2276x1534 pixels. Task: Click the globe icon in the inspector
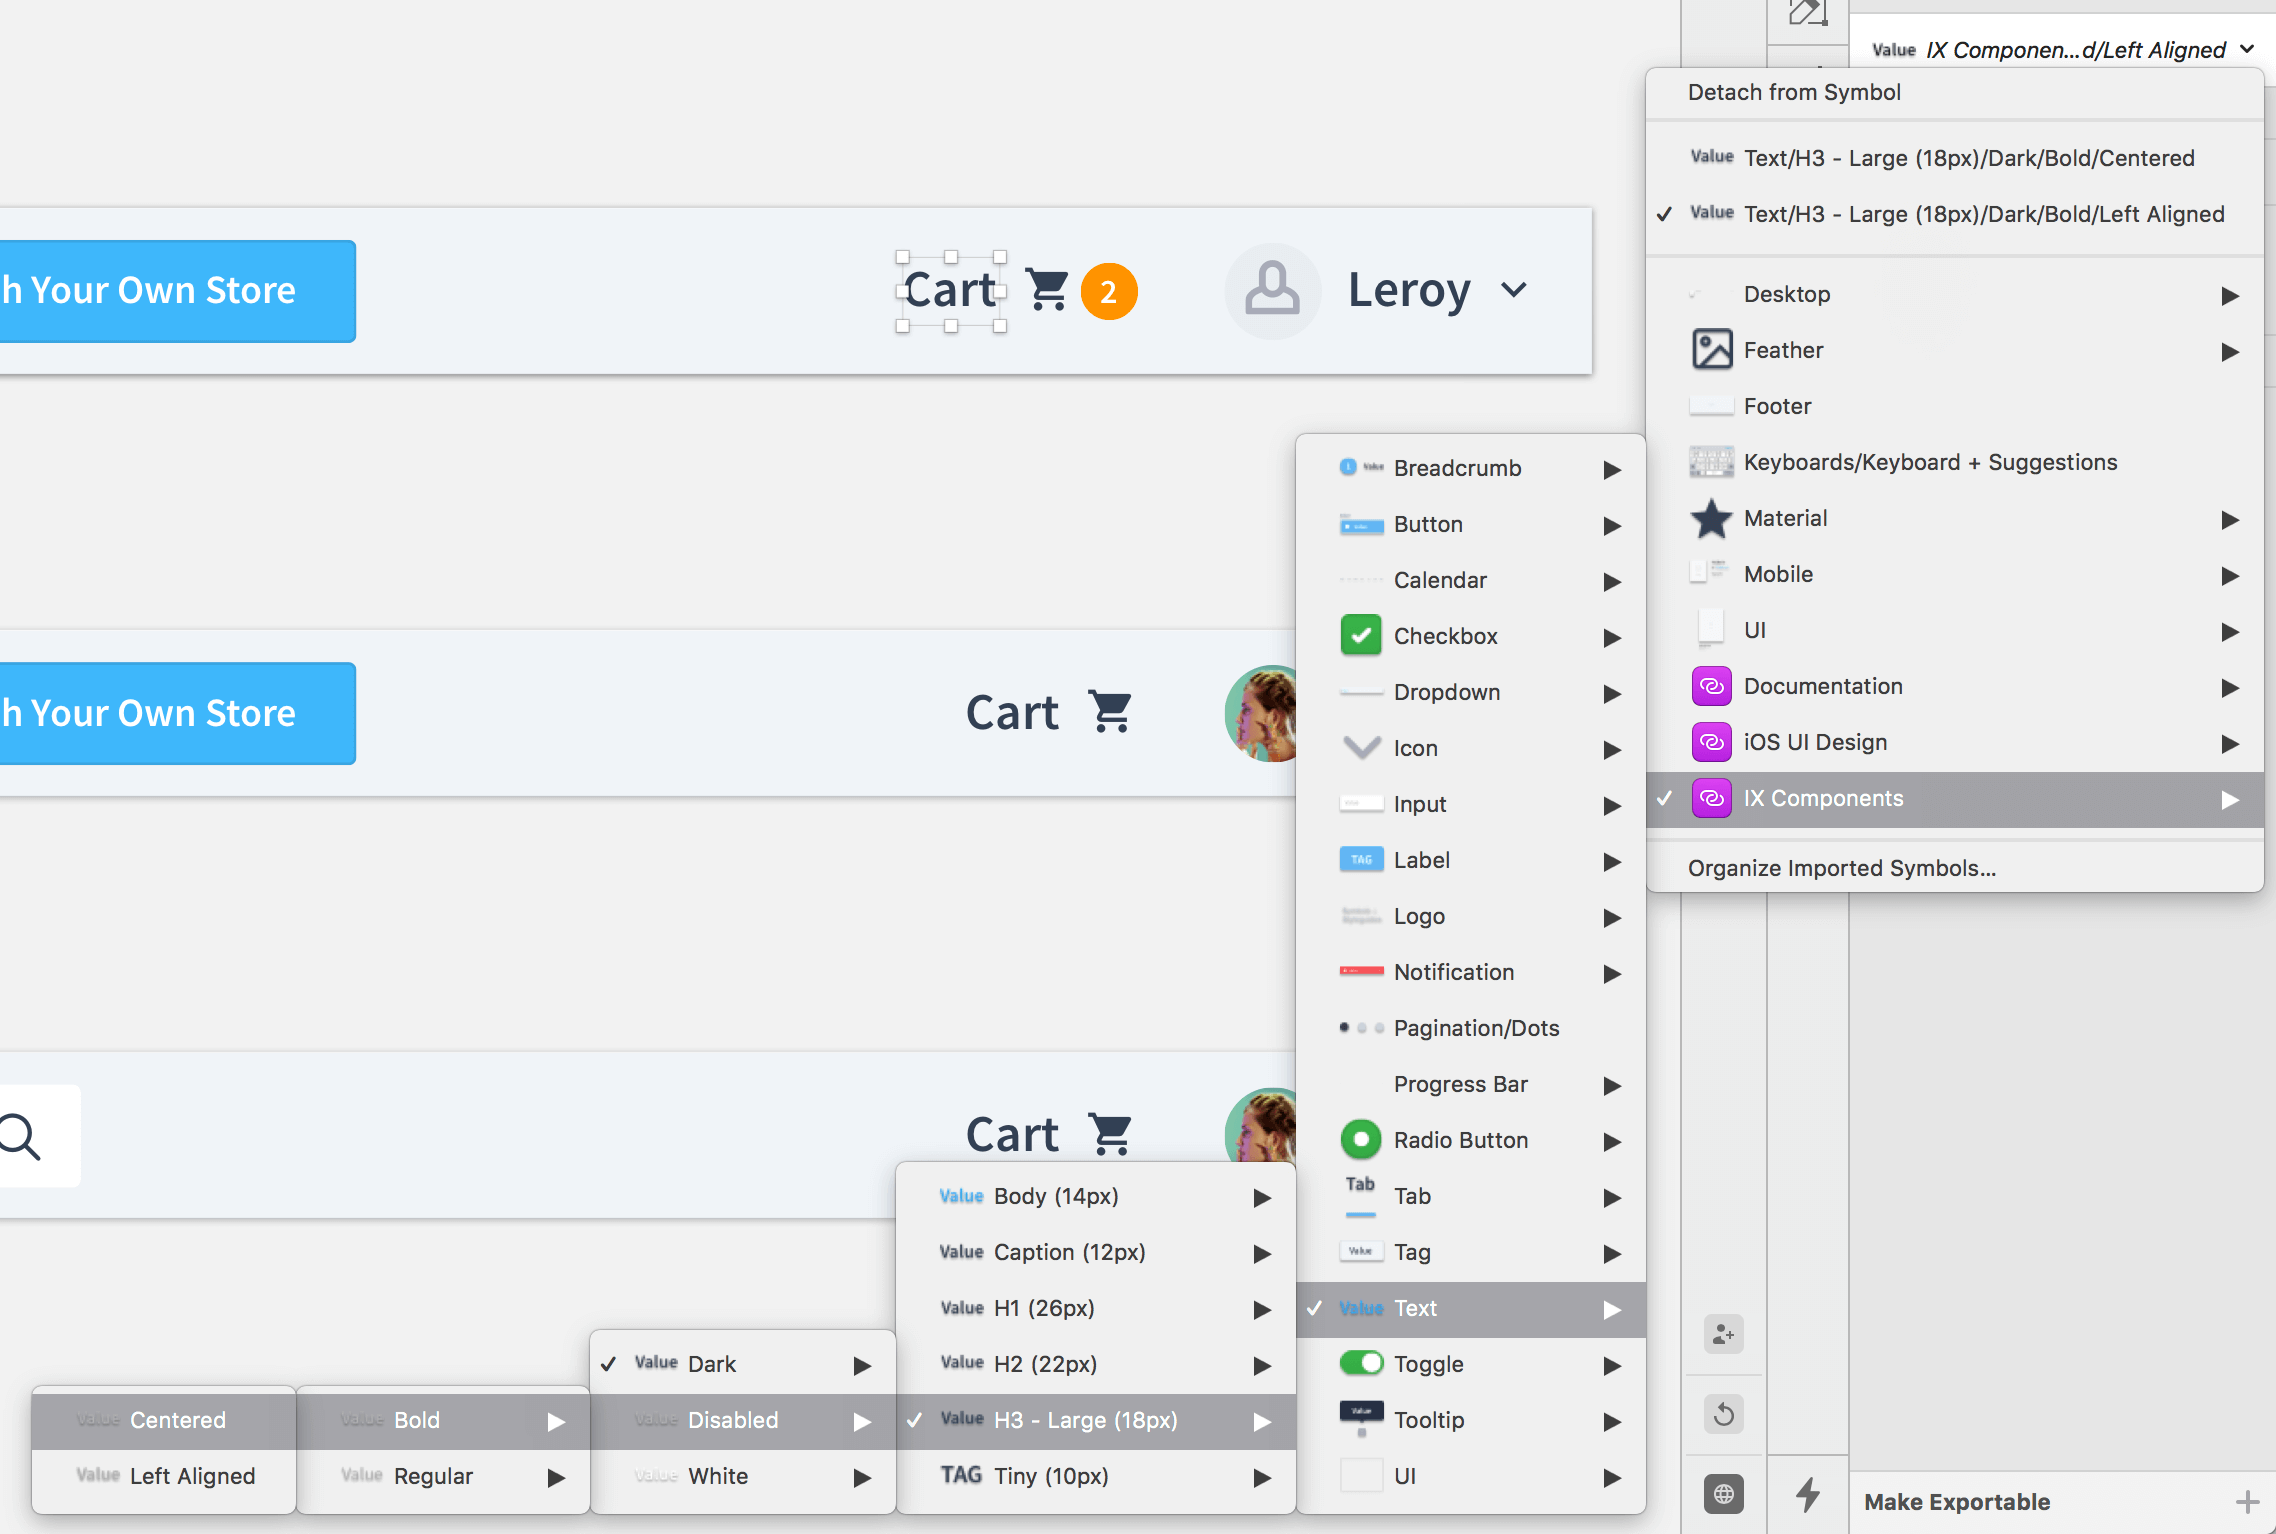pyautogui.click(x=1722, y=1494)
